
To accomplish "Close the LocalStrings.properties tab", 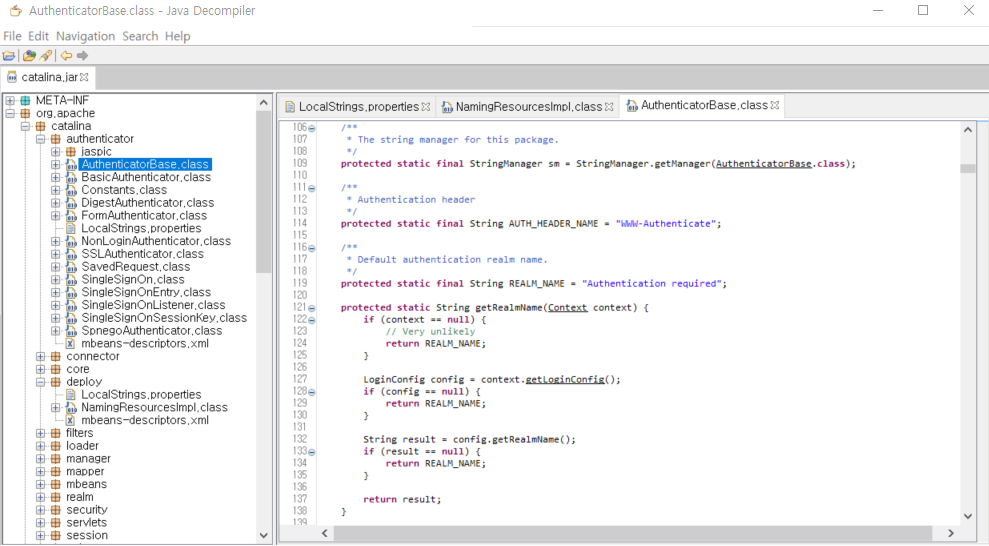I will click(426, 107).
